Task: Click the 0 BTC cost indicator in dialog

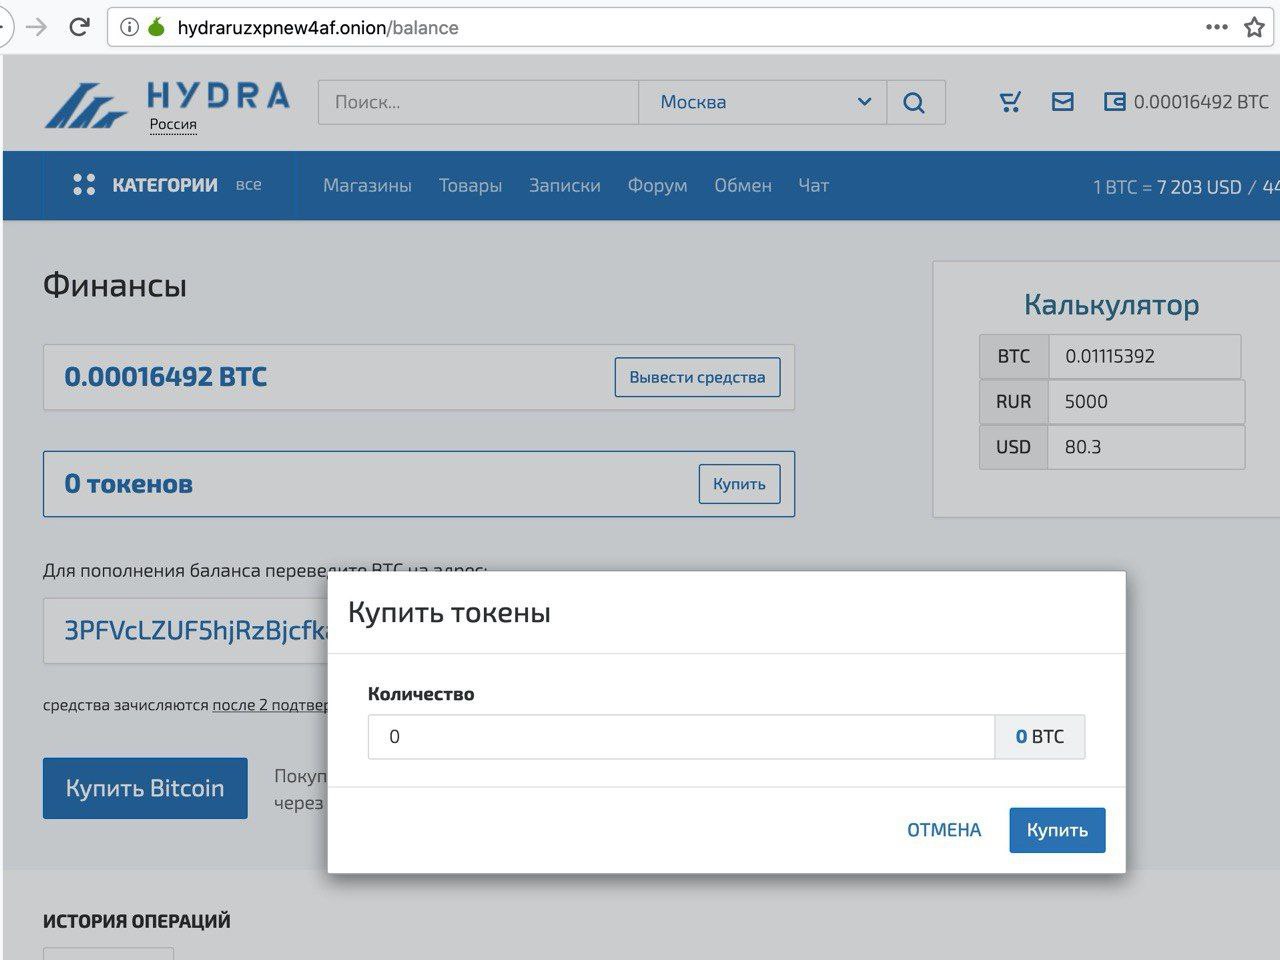Action: (x=1040, y=737)
